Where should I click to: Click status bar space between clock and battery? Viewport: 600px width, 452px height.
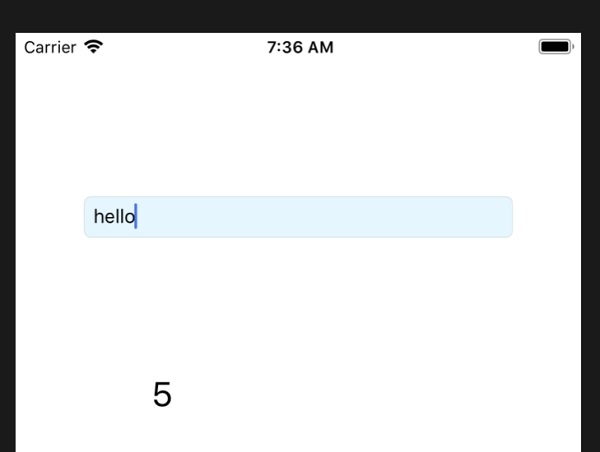pyautogui.click(x=440, y=48)
